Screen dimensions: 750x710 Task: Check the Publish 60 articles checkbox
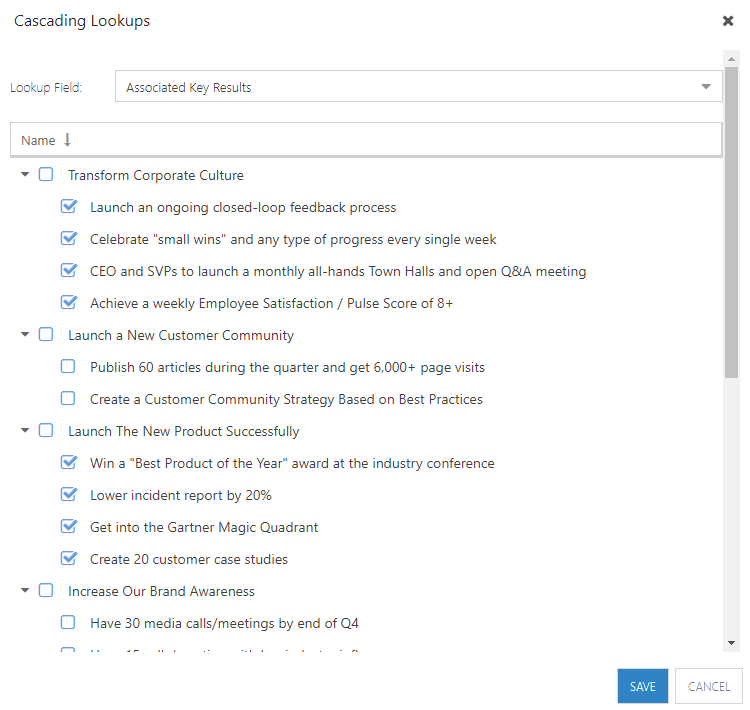coord(68,366)
